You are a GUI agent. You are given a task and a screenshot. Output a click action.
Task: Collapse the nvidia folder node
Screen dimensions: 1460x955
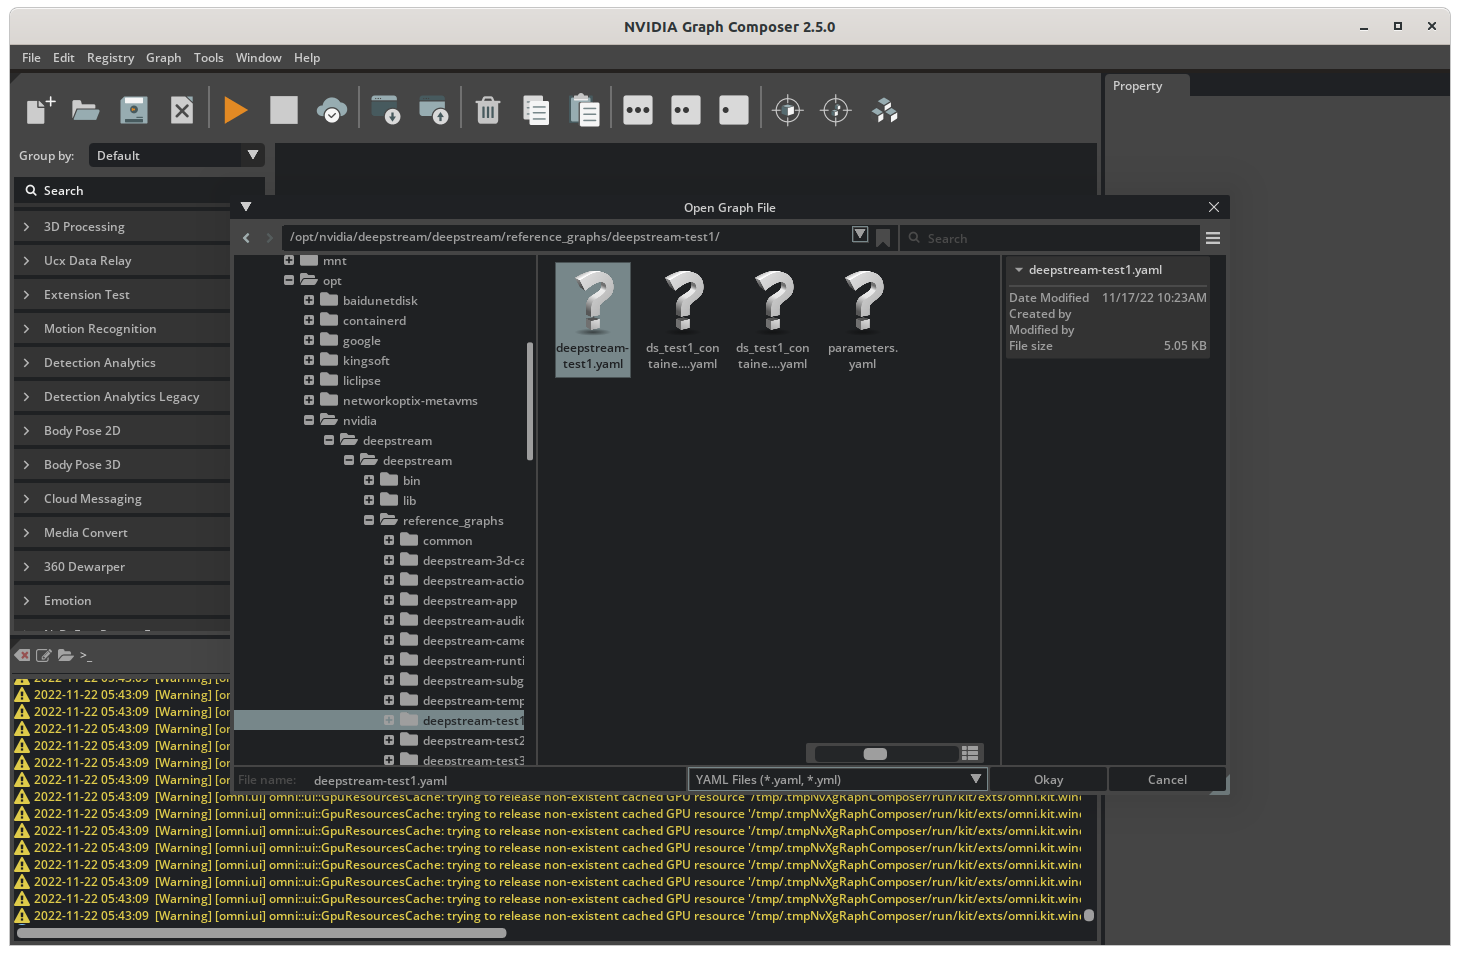(x=309, y=420)
